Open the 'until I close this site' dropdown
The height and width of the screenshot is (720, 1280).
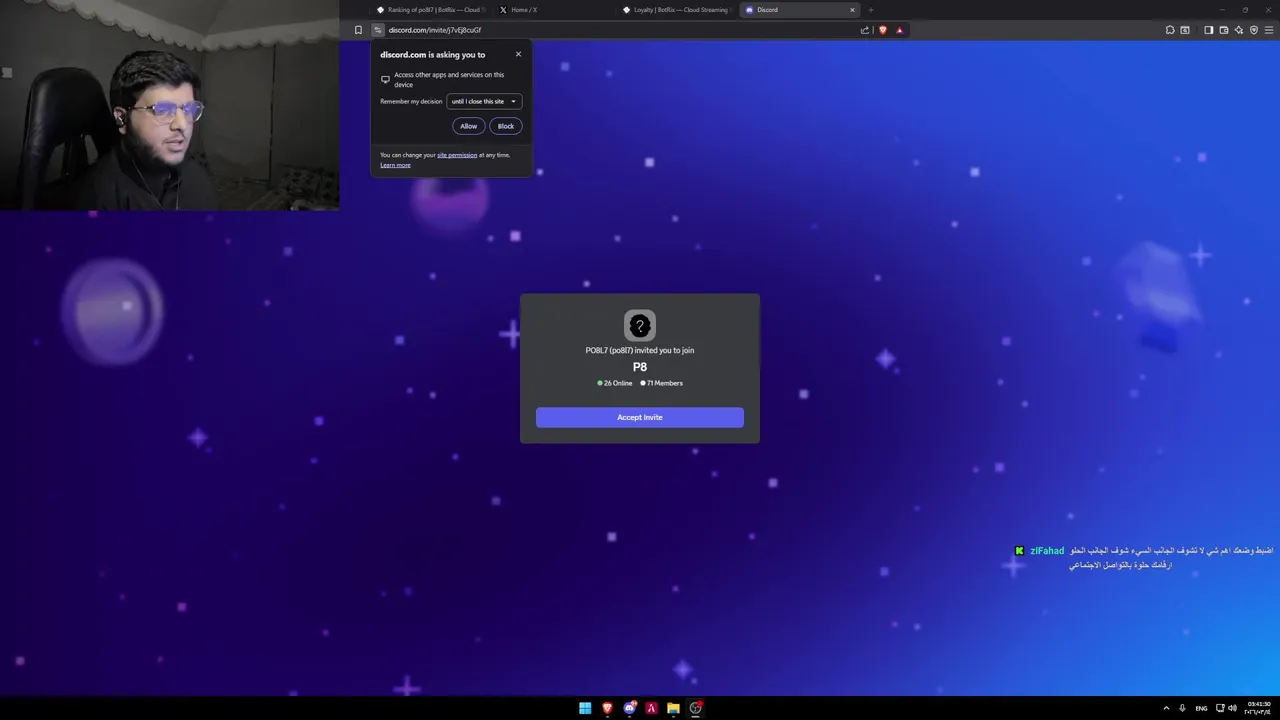coord(484,101)
